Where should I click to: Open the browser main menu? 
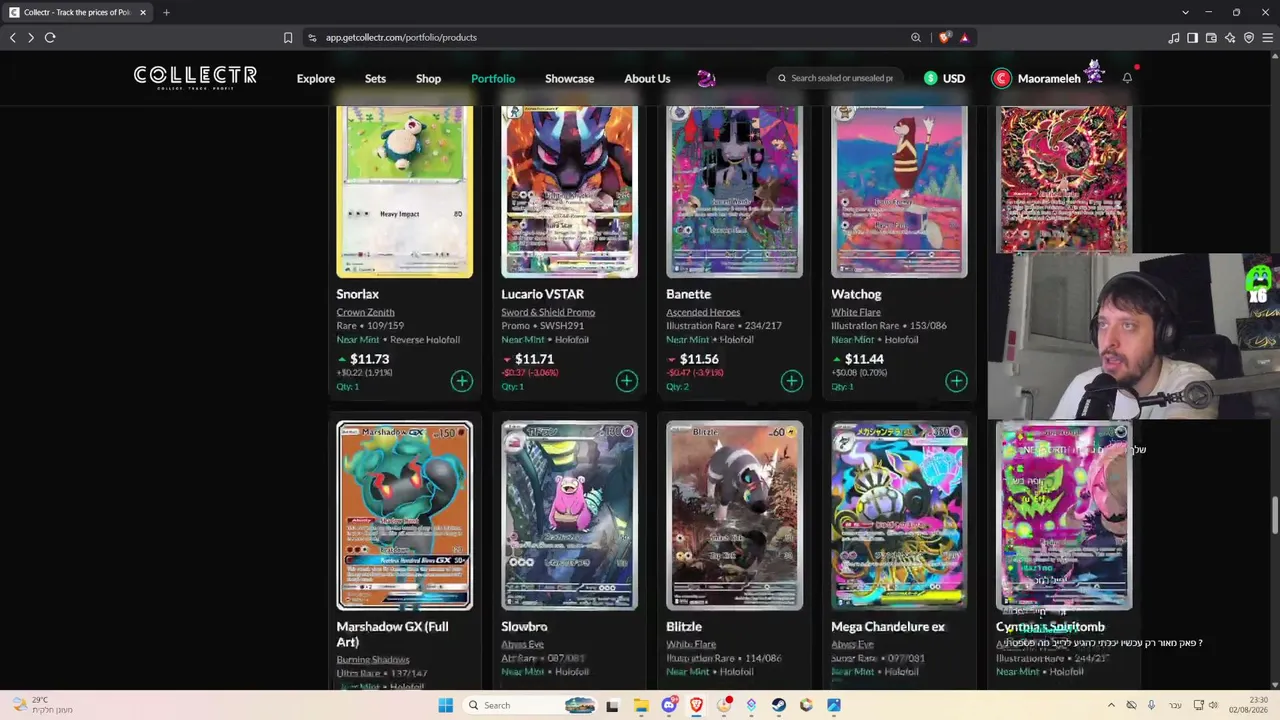tap(1268, 37)
